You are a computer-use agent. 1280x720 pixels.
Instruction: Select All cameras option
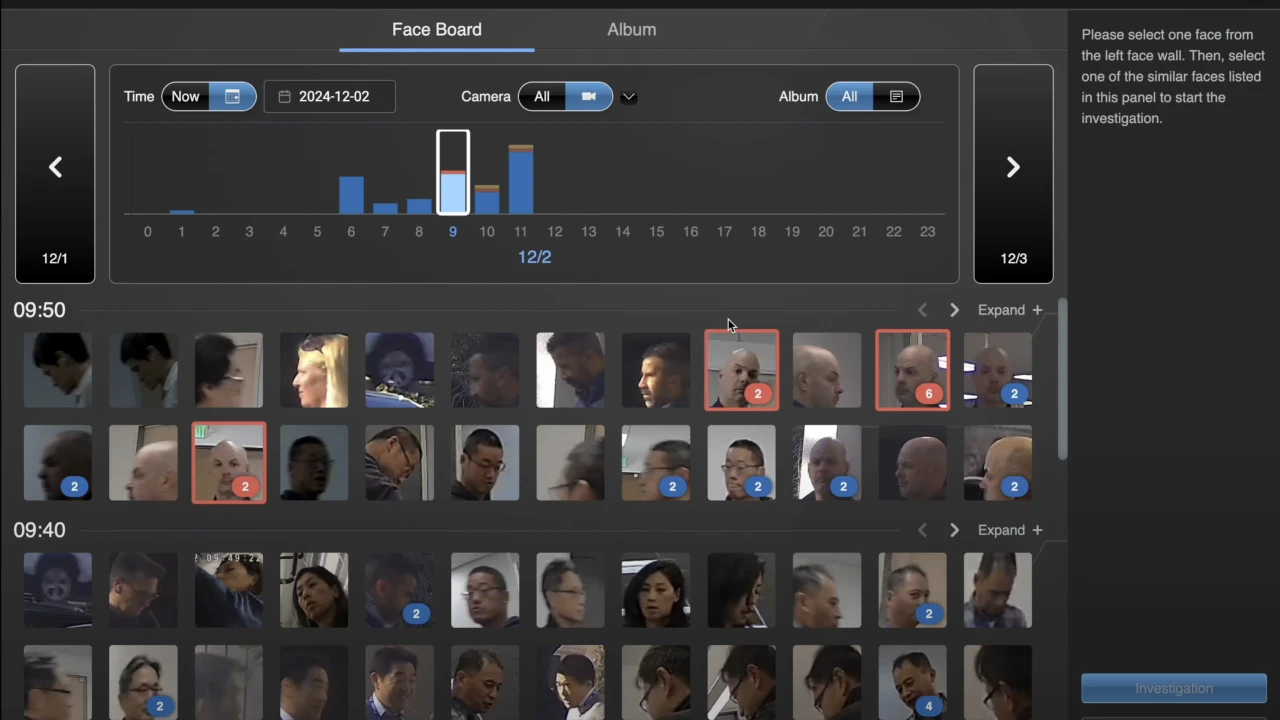pyautogui.click(x=542, y=97)
